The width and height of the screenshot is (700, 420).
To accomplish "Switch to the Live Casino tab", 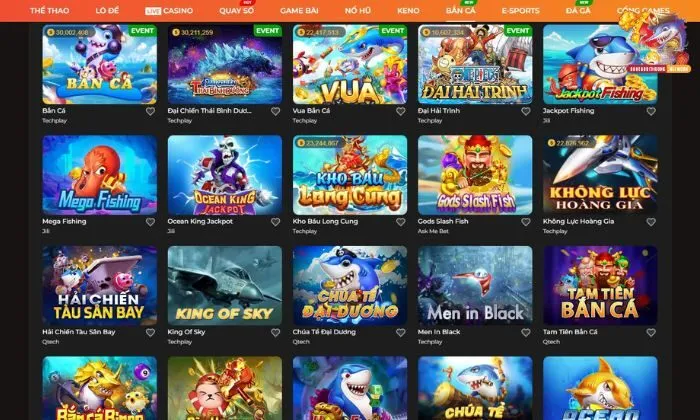I will 169,10.
